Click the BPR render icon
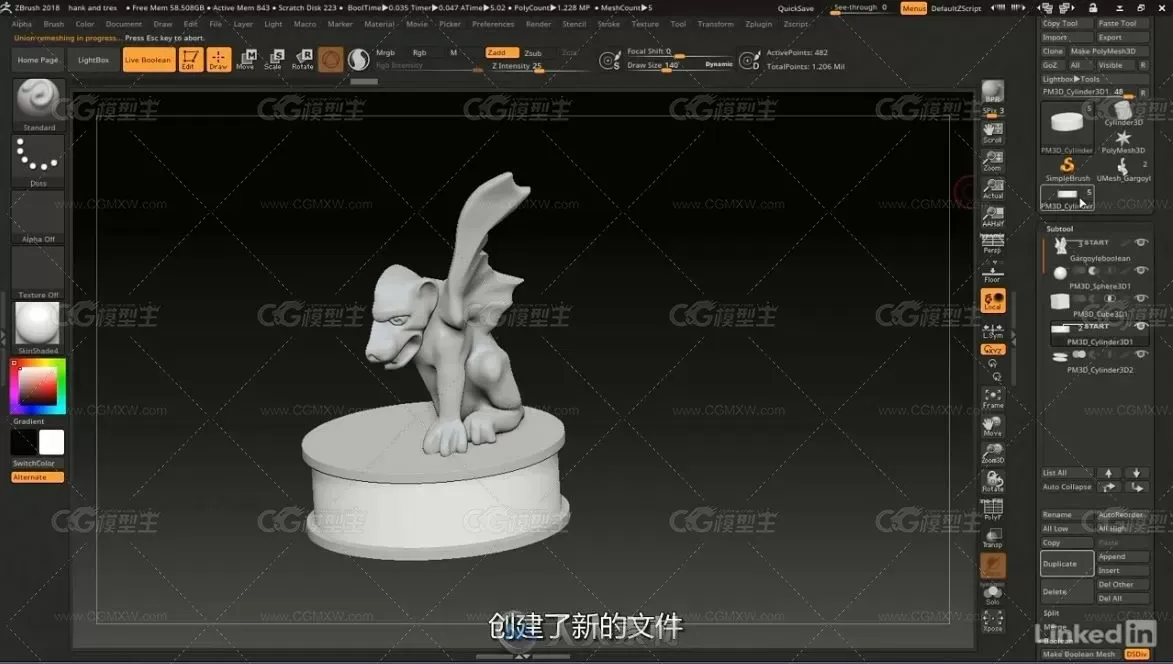Viewport: 1173px width, 664px height. [993, 91]
